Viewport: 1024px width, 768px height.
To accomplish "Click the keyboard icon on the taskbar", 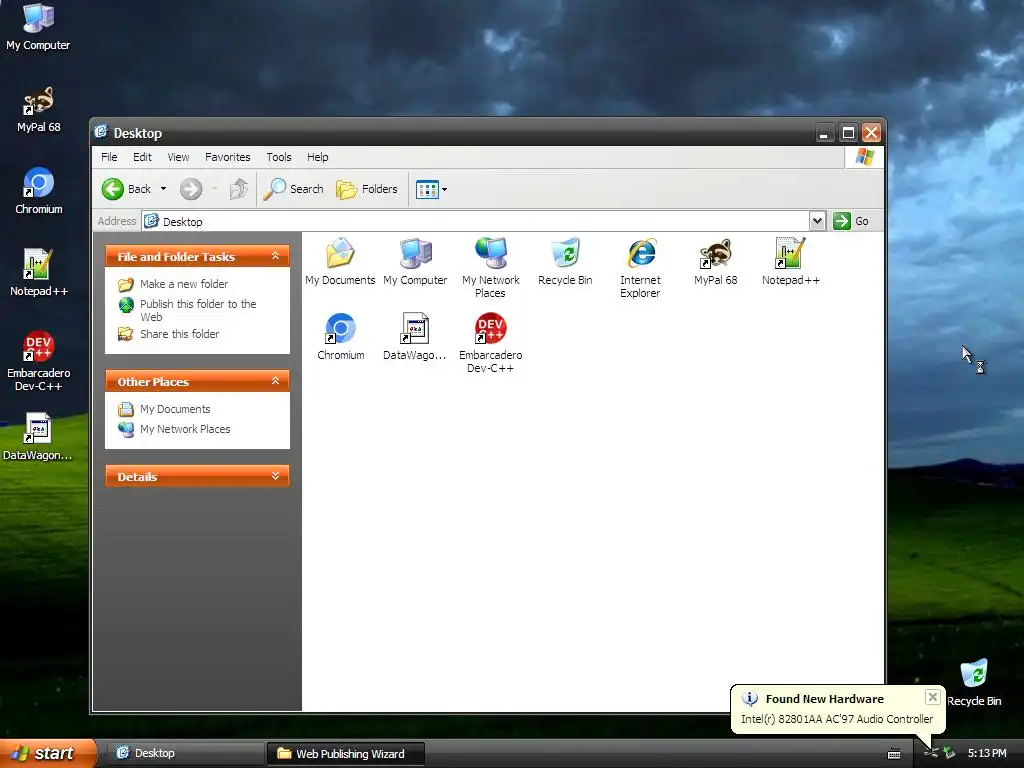I will click(894, 754).
